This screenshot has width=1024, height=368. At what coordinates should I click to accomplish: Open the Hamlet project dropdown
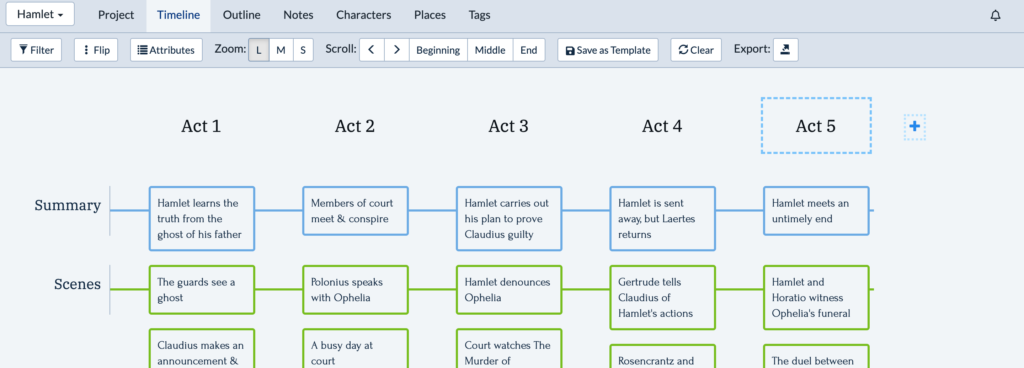click(x=40, y=14)
